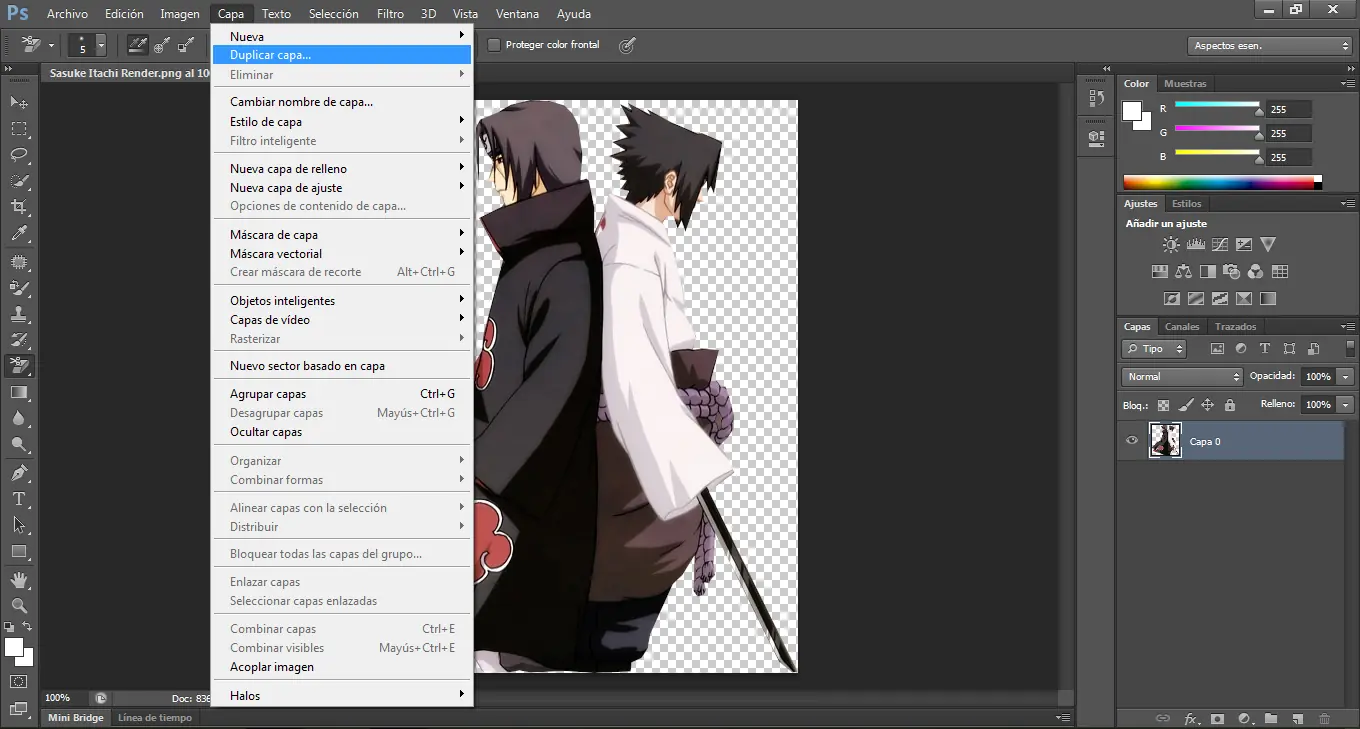Viewport: 1360px width, 729px height.
Task: Select the Eyedropper tool
Action: tap(19, 234)
